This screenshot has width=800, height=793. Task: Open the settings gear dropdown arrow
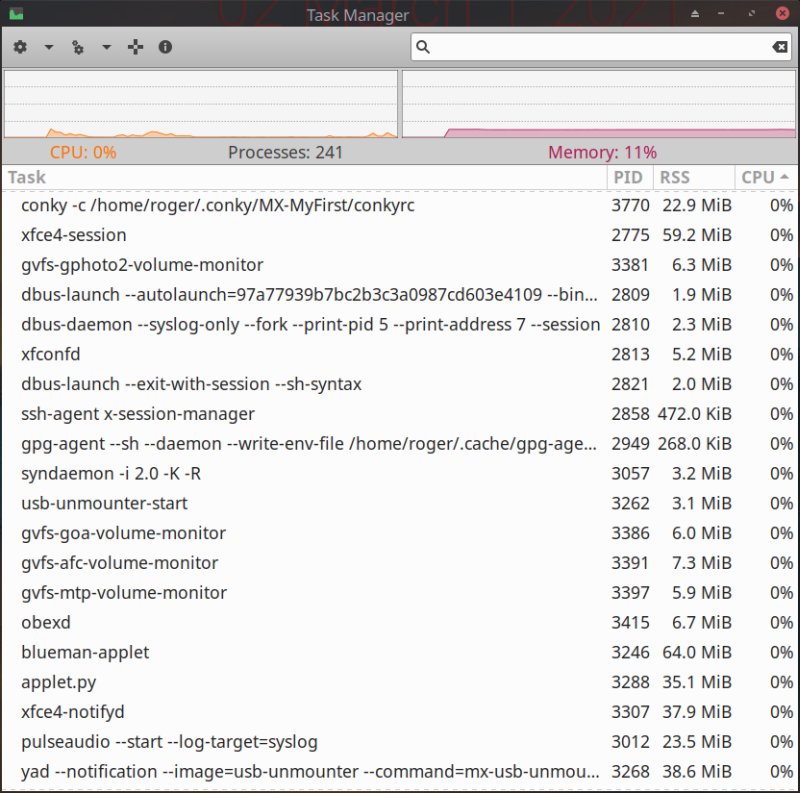[48, 47]
